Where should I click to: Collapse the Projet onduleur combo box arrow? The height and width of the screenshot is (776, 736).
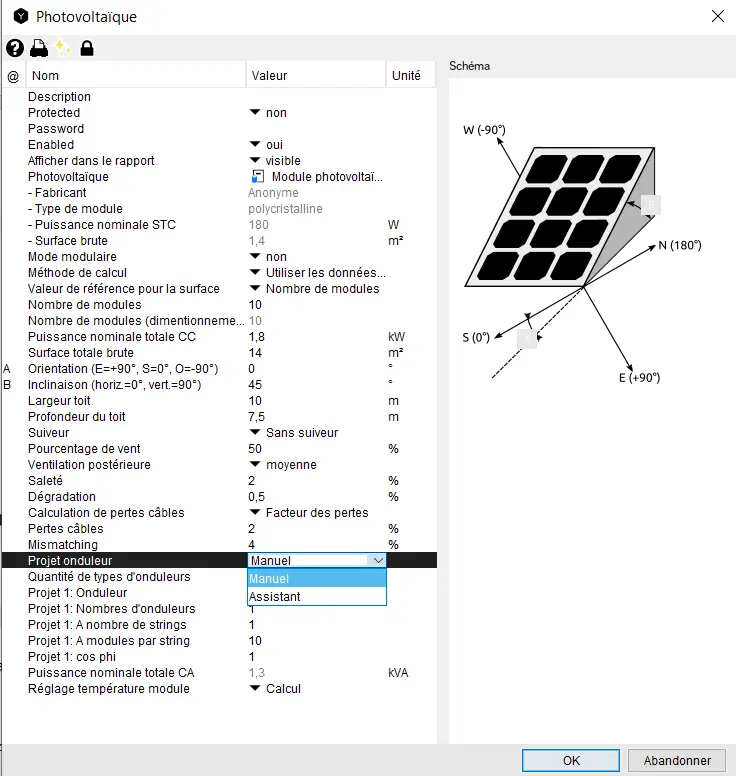[x=376, y=561]
